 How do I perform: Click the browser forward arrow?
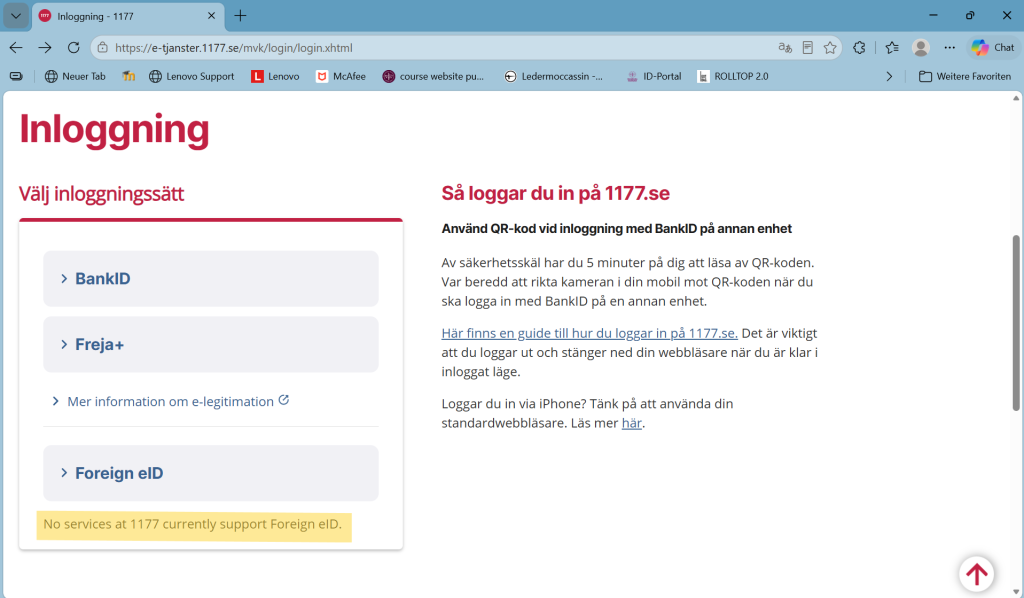pyautogui.click(x=44, y=48)
